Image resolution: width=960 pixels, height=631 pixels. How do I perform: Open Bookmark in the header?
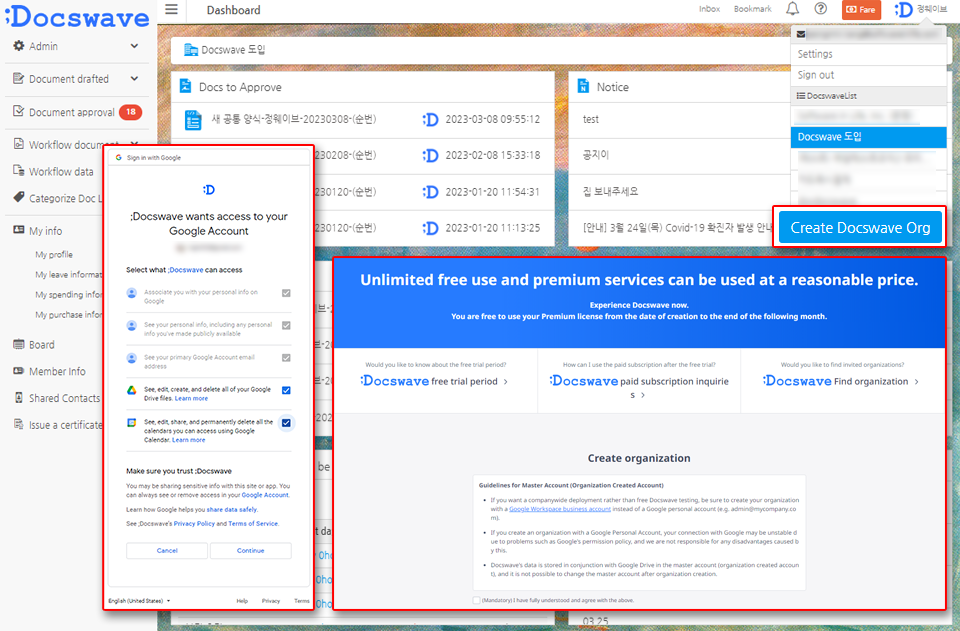[x=752, y=9]
